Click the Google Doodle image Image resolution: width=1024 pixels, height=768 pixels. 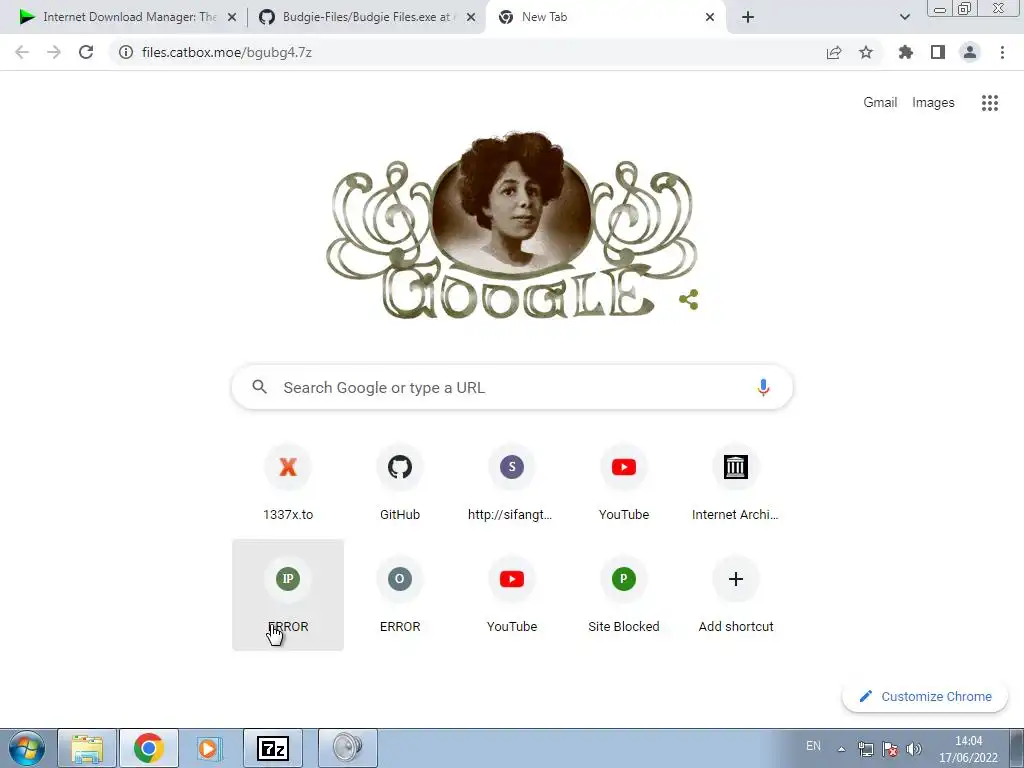click(x=511, y=225)
